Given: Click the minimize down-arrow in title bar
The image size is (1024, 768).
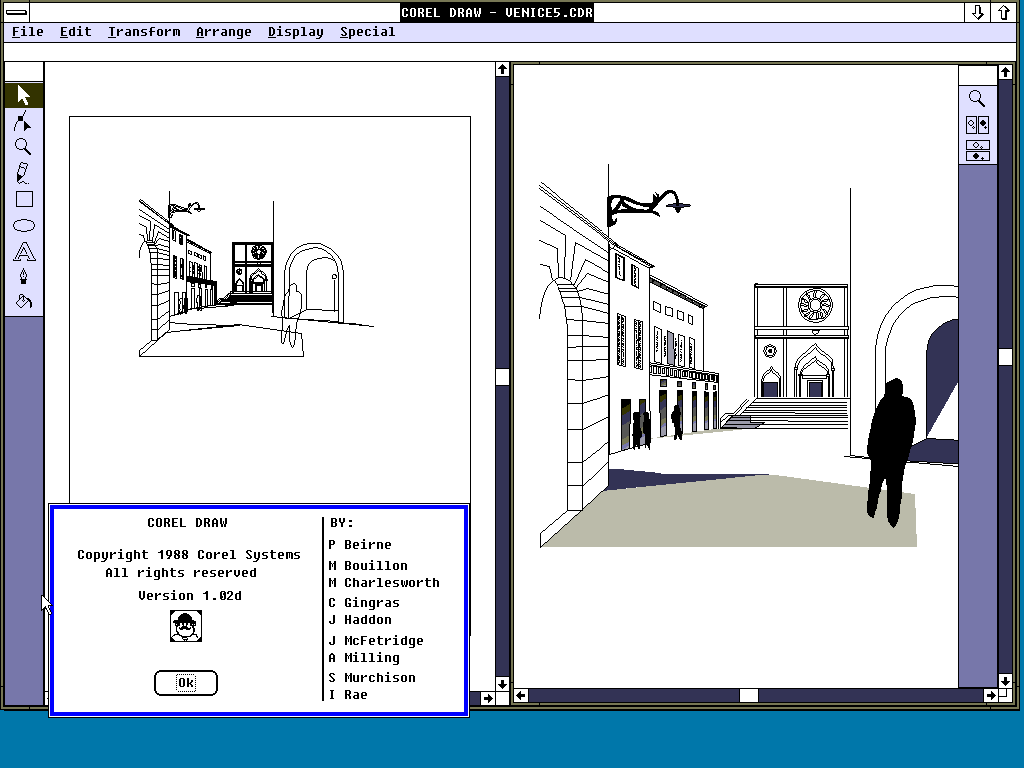Looking at the screenshot, I should [x=978, y=12].
